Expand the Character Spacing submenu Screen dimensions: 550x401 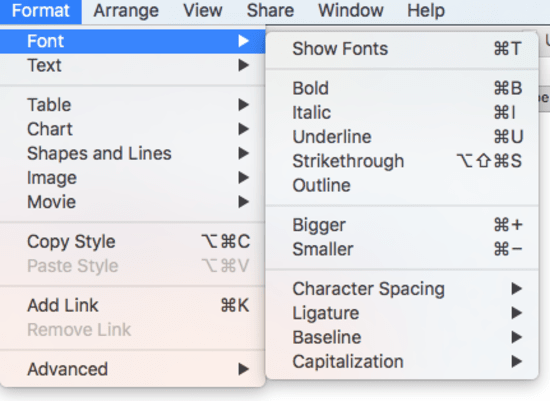click(x=402, y=289)
